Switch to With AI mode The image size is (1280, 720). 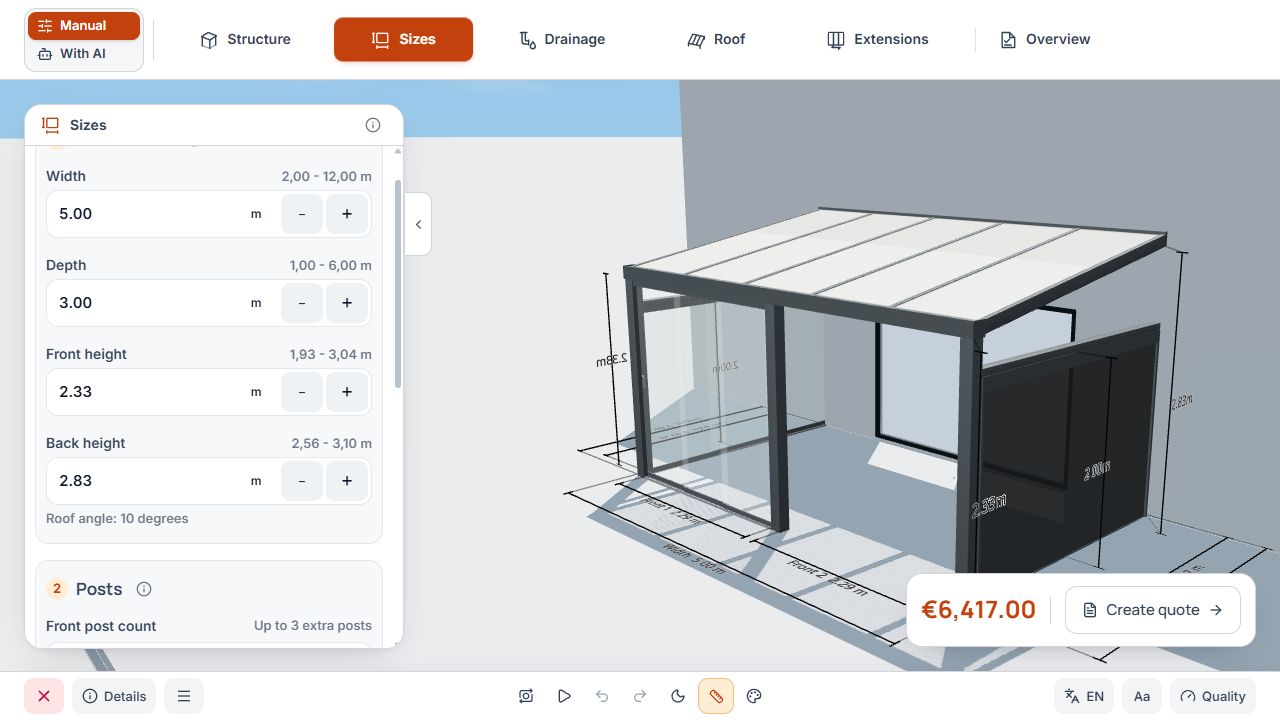(84, 54)
